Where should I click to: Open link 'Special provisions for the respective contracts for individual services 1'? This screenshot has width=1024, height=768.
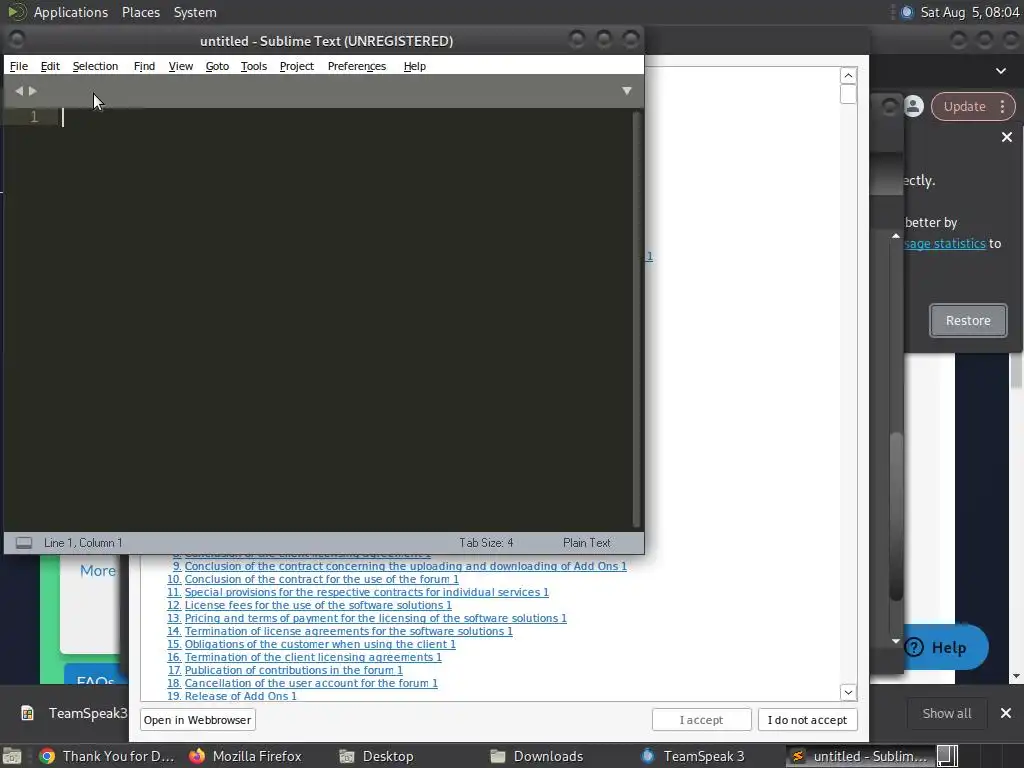point(366,592)
